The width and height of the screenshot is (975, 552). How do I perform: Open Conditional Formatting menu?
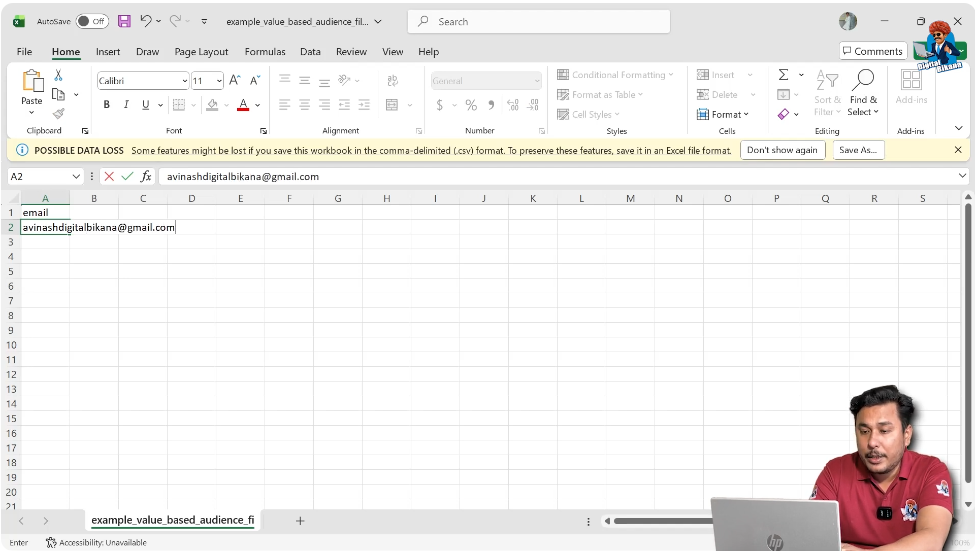(x=615, y=75)
